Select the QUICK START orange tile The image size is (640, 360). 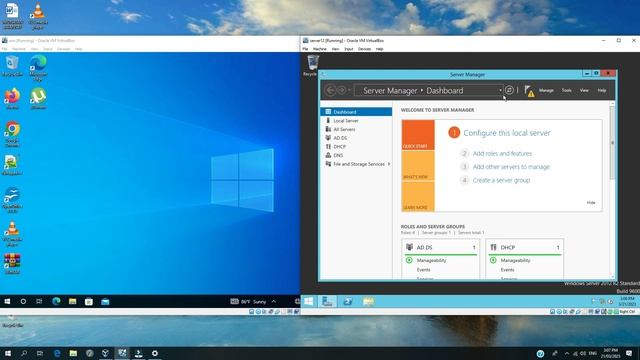[x=418, y=135]
